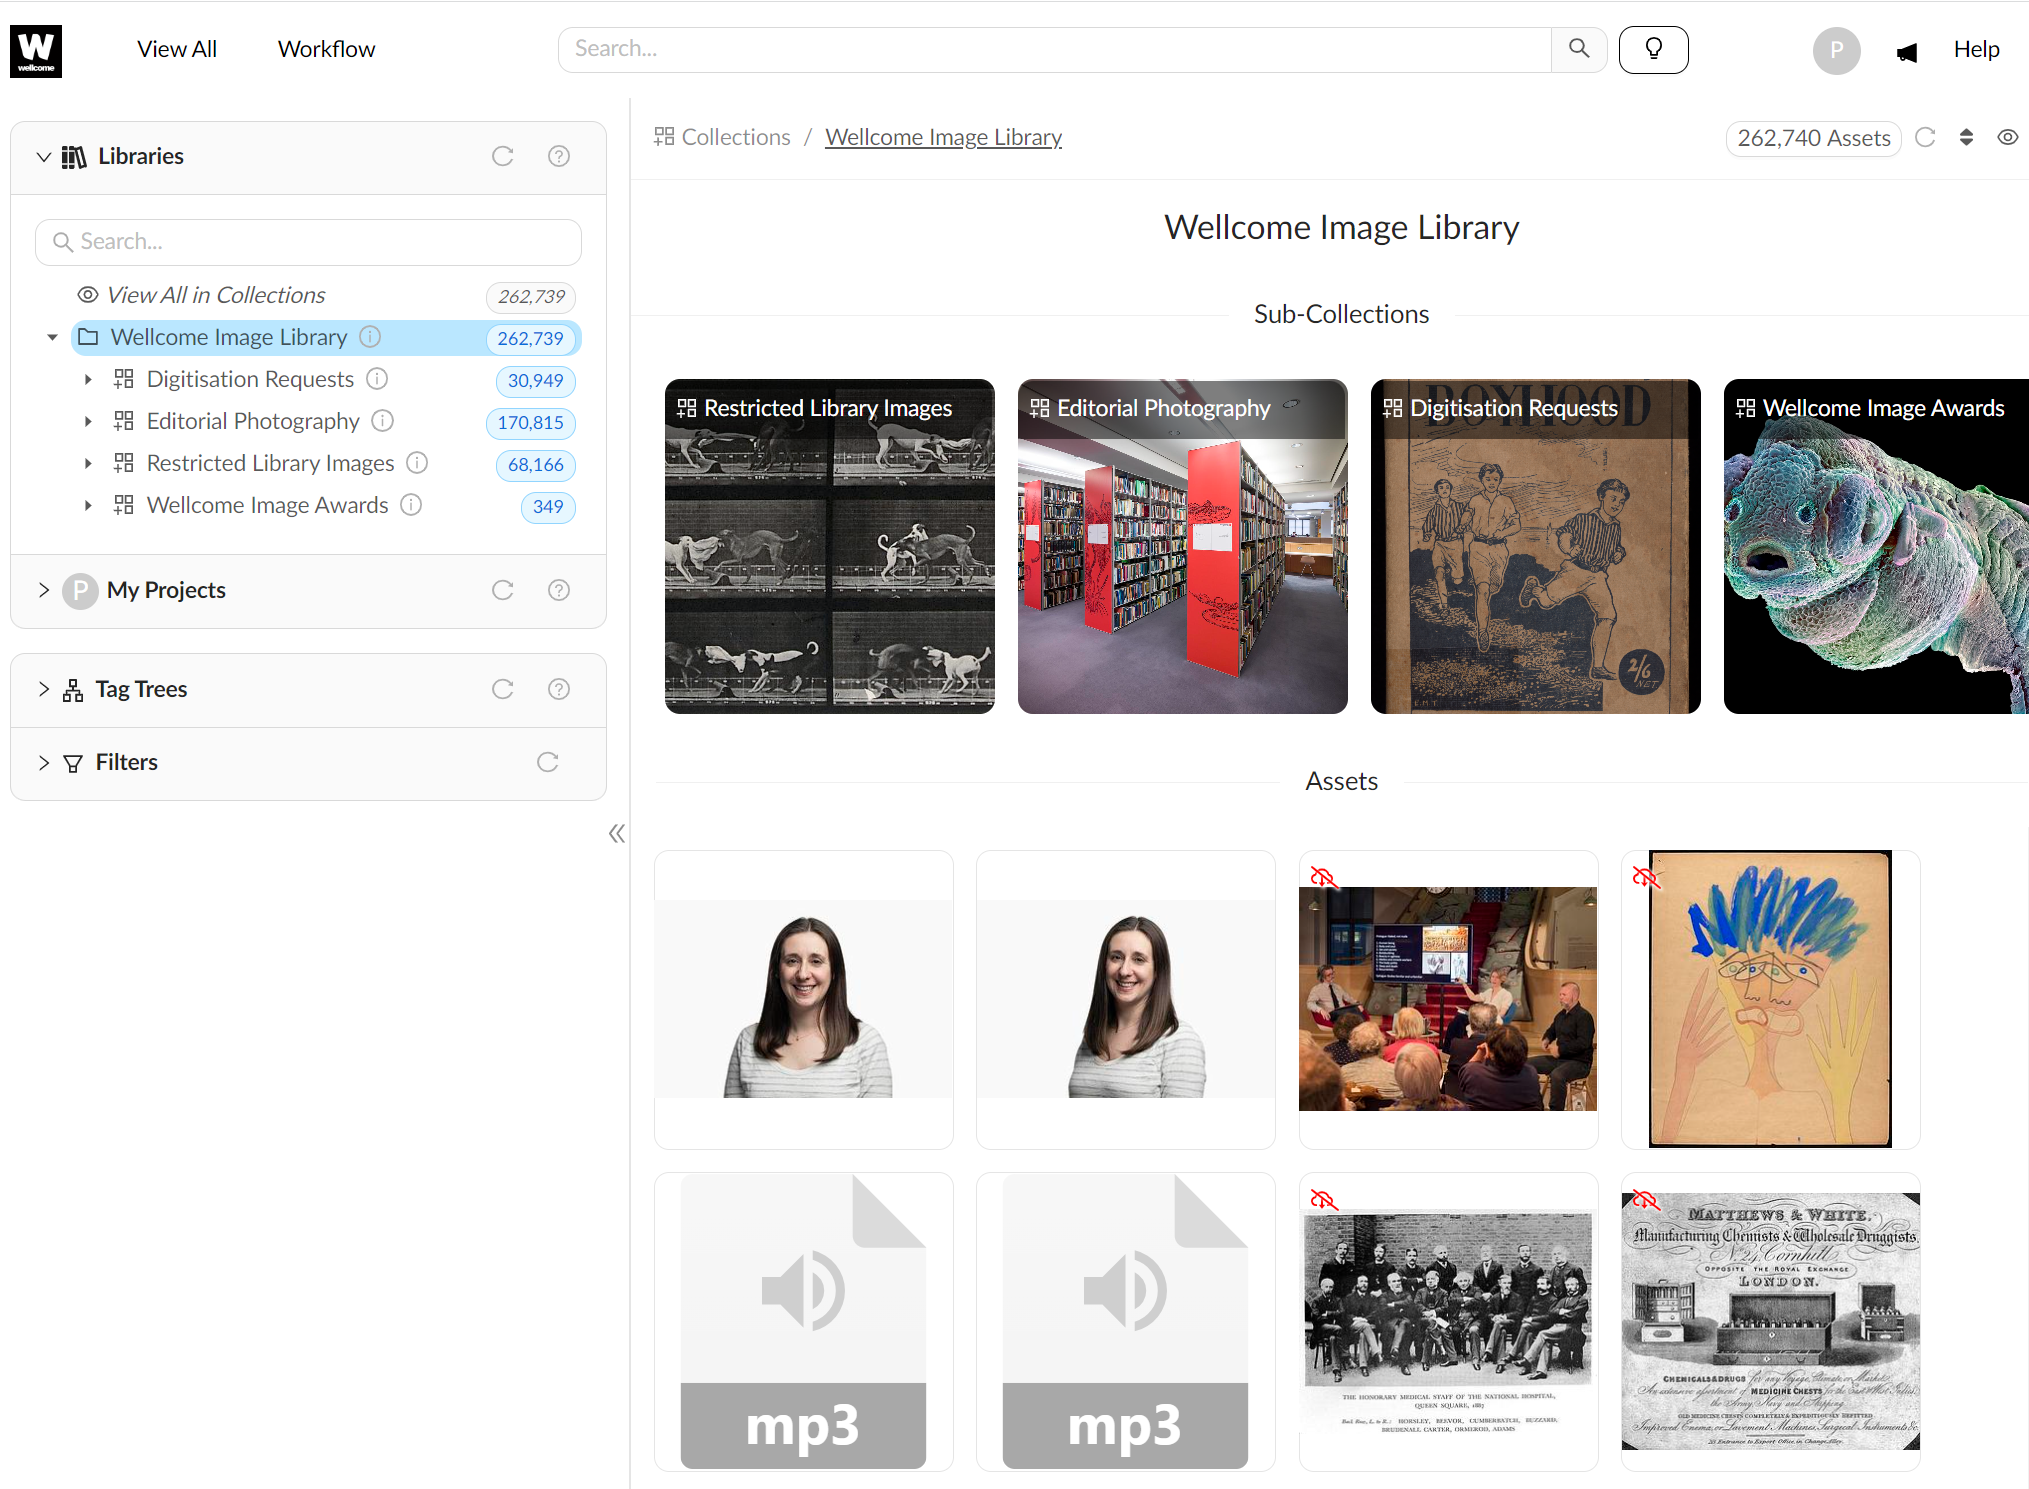Click the Wellcome logo in the header
This screenshot has height=1489, width=2029.
[x=36, y=51]
